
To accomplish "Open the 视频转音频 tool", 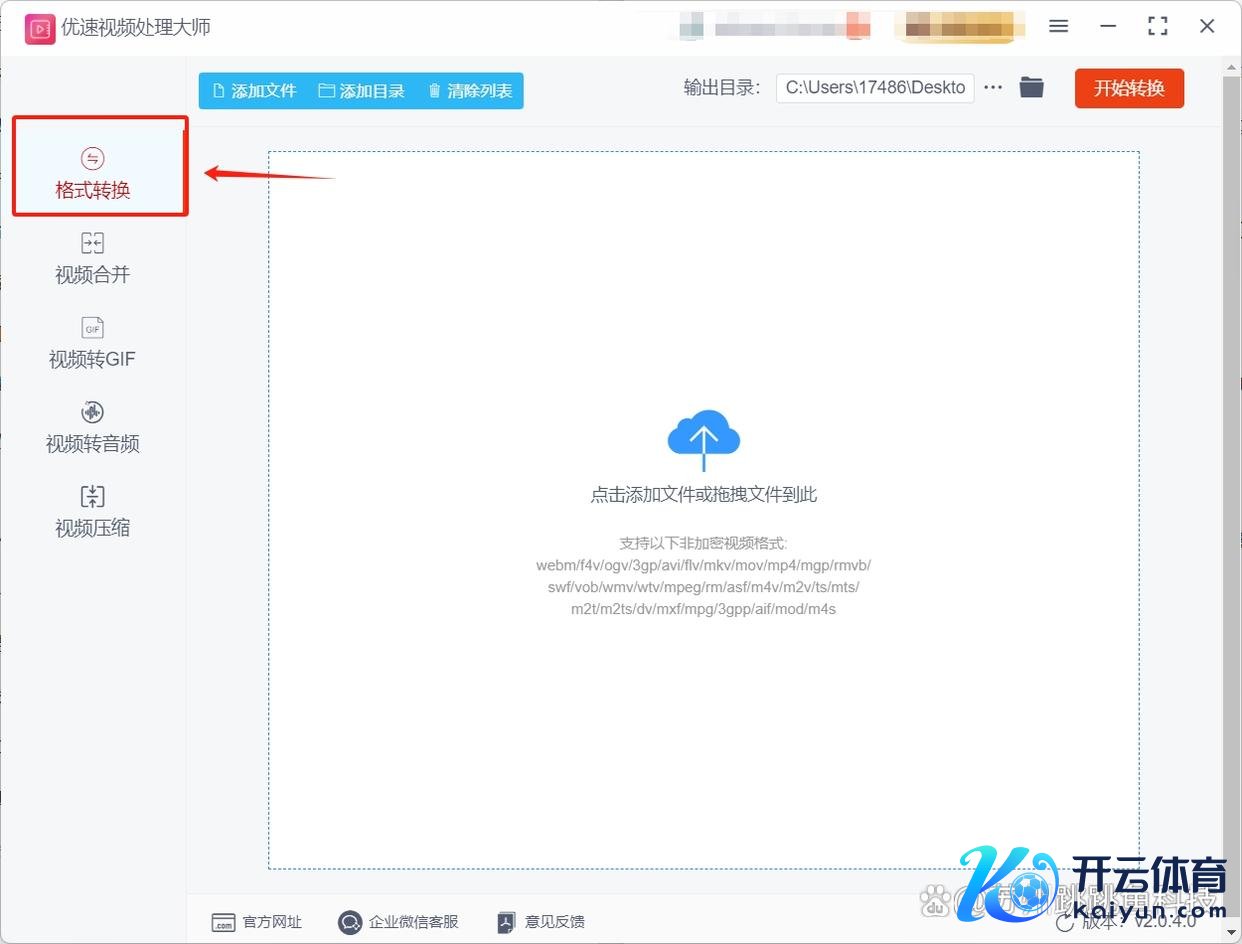I will click(x=92, y=428).
